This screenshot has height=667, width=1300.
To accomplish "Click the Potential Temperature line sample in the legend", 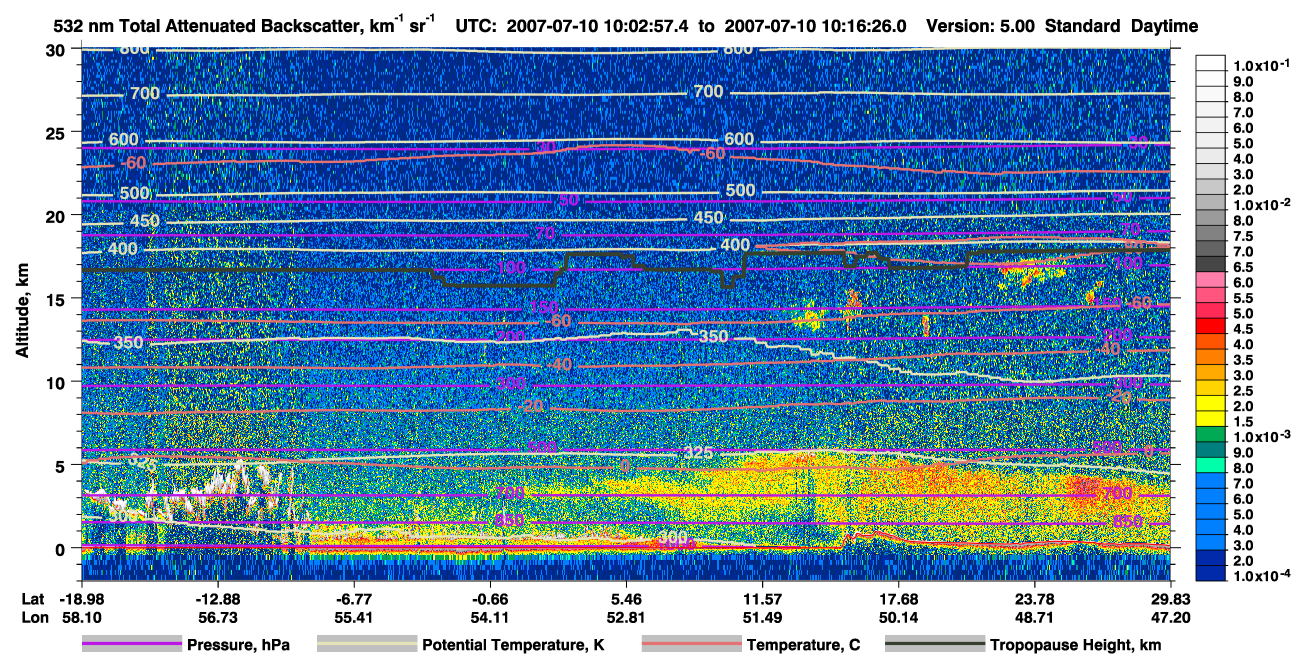I will coord(366,645).
